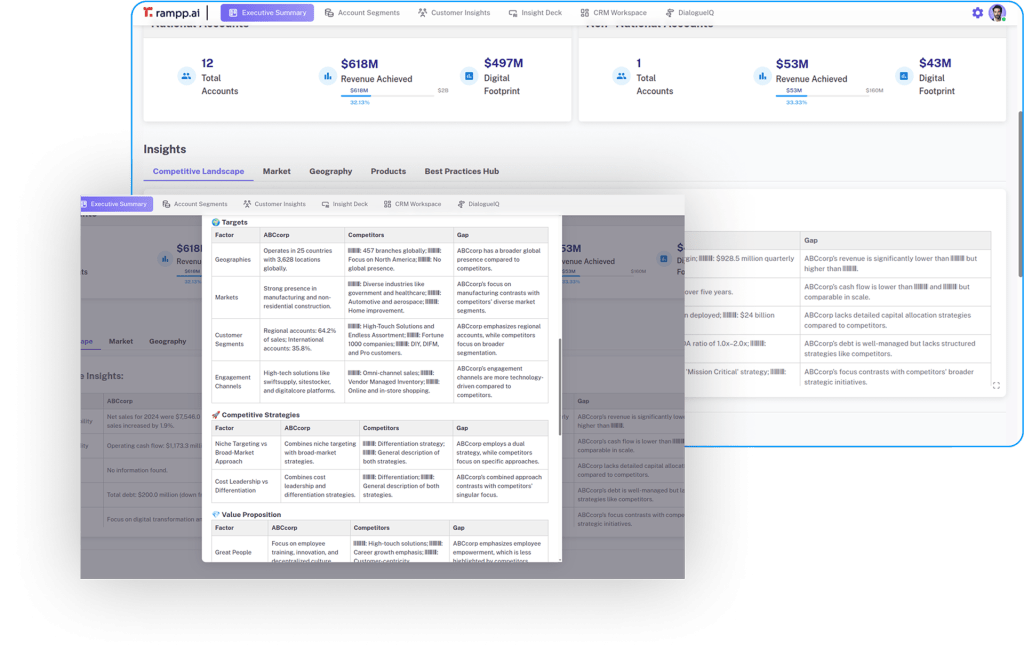Image resolution: width=1024 pixels, height=659 pixels.
Task: Open the settings gear in the top bar
Action: (977, 13)
